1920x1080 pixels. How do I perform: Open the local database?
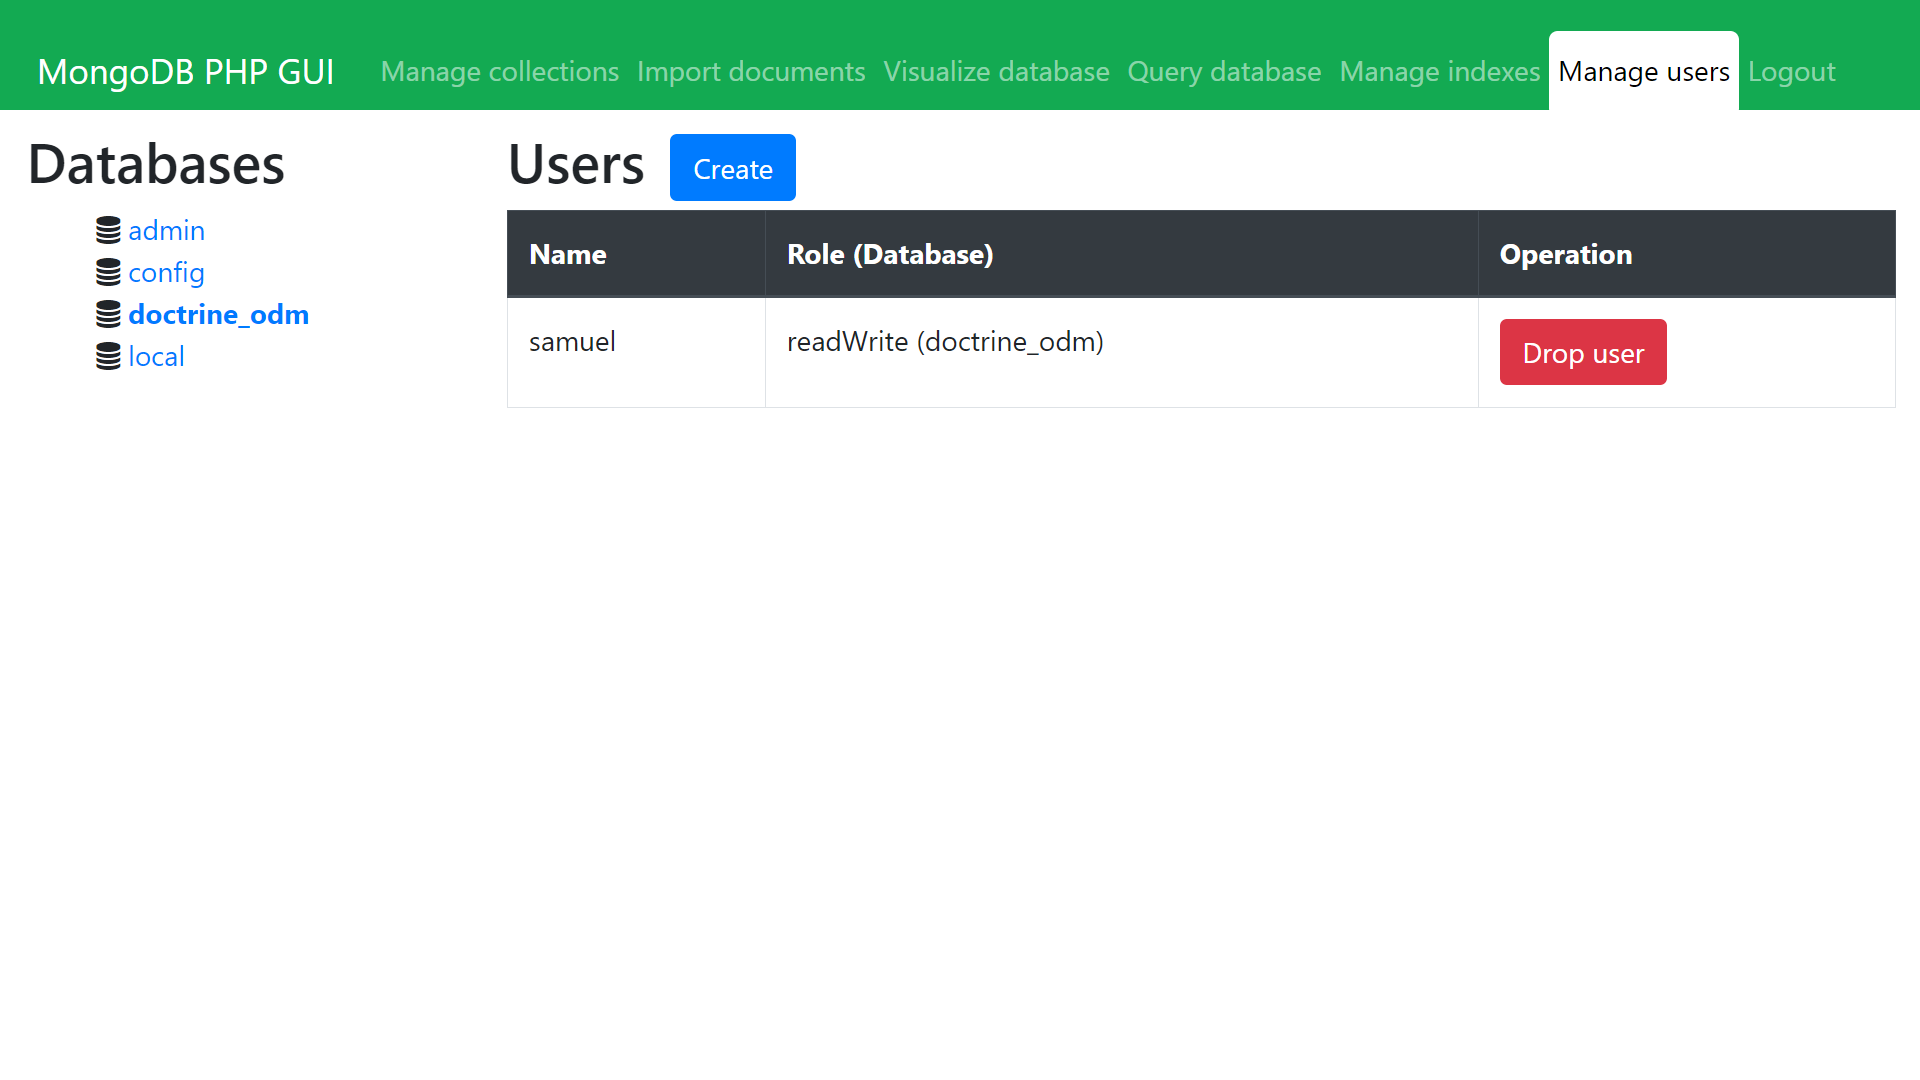156,357
